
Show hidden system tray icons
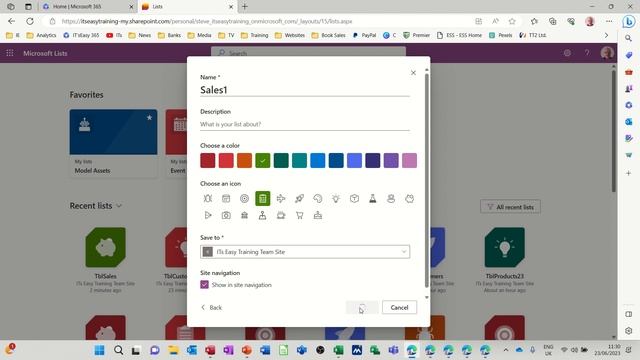506,350
